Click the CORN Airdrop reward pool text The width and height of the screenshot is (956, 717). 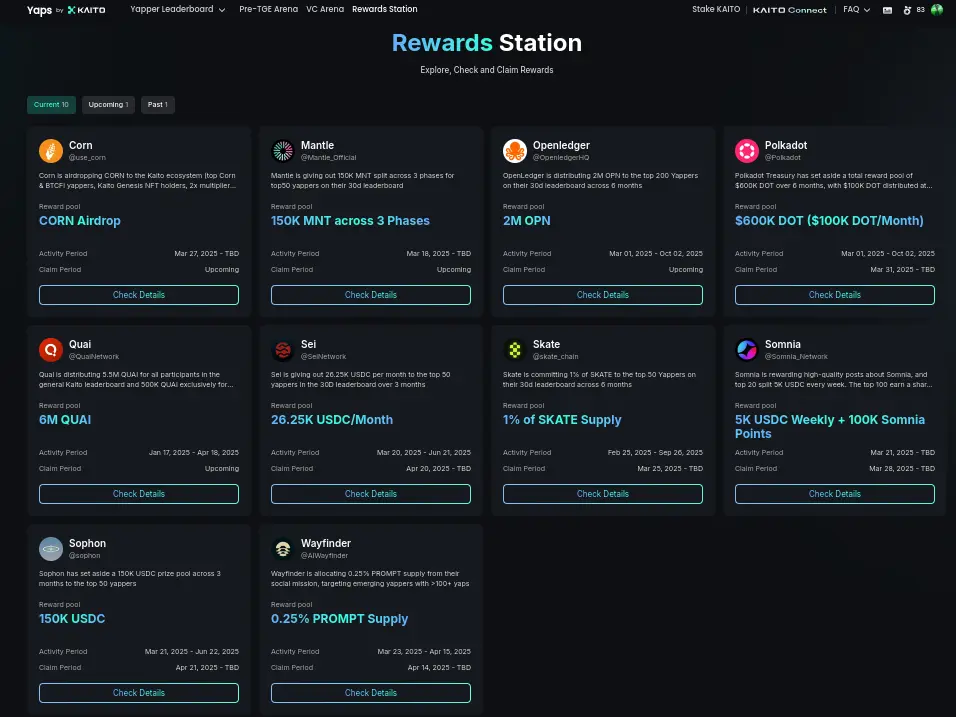click(x=80, y=221)
